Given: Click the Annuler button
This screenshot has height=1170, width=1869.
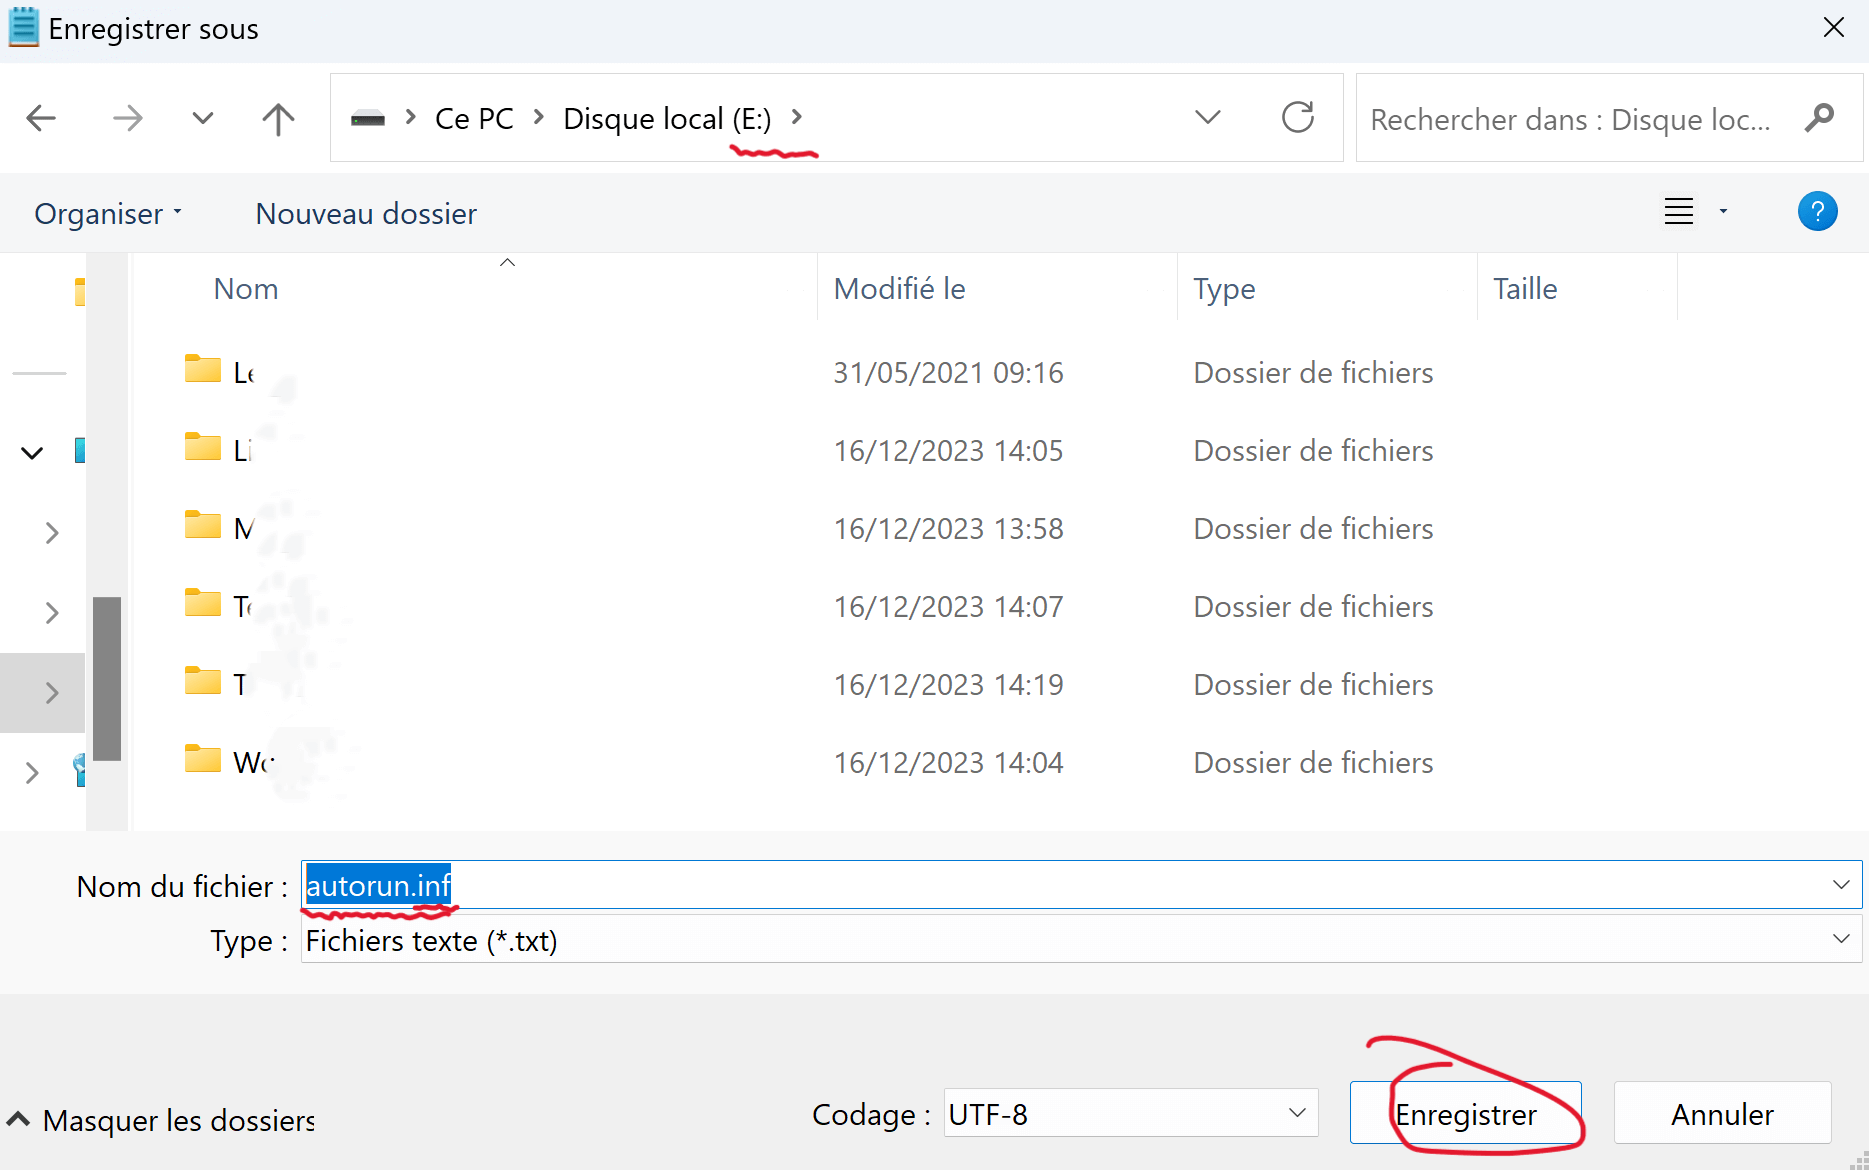Looking at the screenshot, I should (1722, 1114).
